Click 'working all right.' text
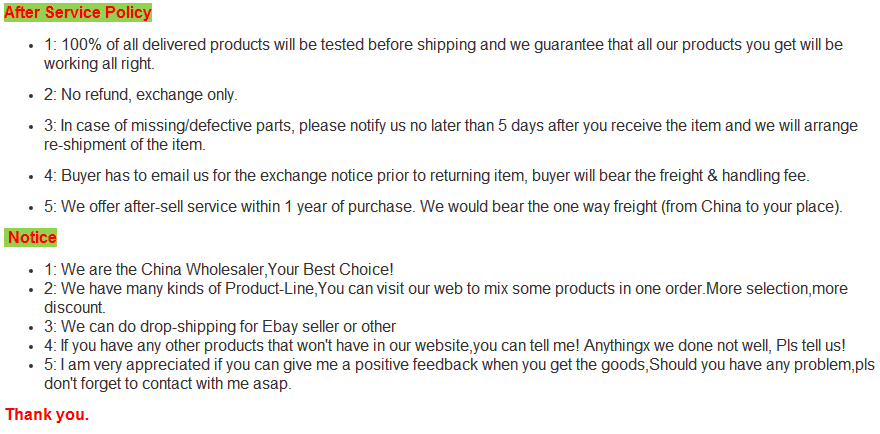Image resolution: width=880 pixels, height=434 pixels. point(99,64)
